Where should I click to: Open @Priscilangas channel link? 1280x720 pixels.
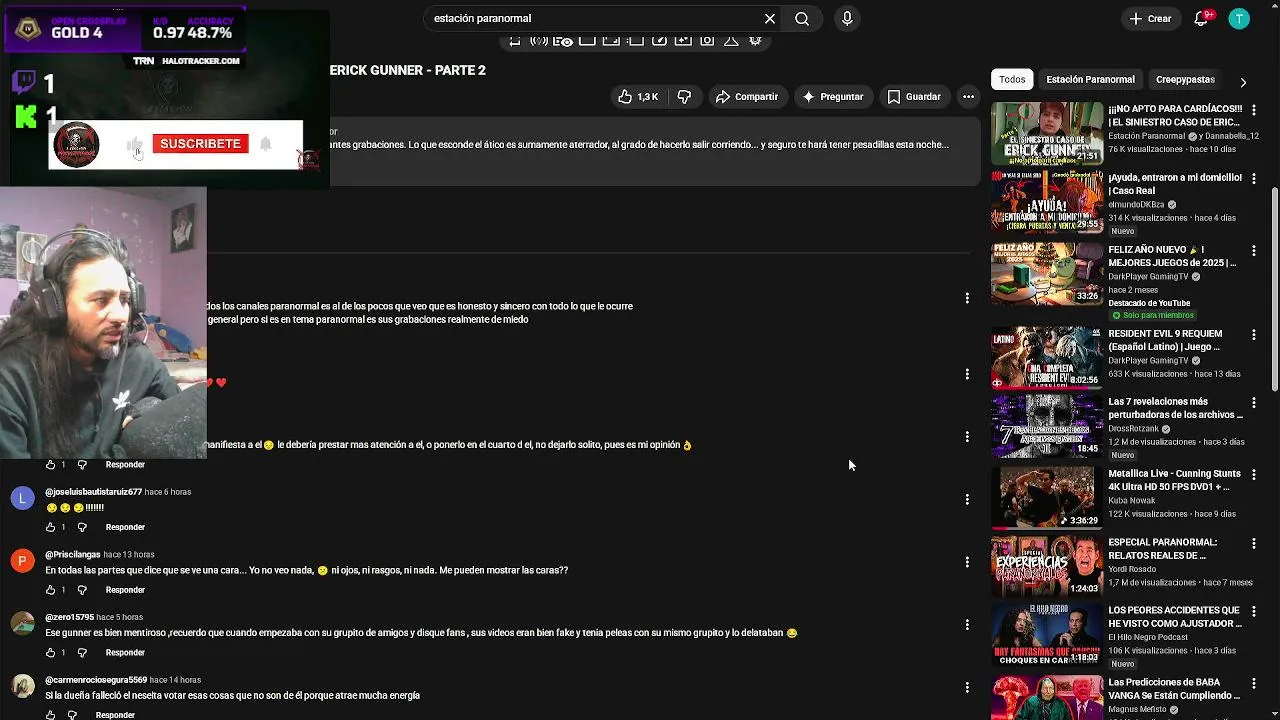click(72, 554)
